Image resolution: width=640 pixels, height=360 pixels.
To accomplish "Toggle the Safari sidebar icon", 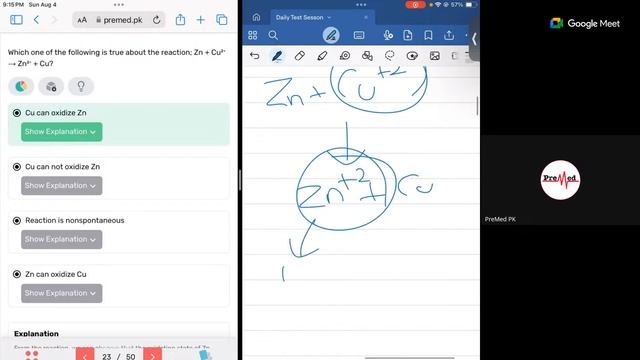I will [16, 20].
